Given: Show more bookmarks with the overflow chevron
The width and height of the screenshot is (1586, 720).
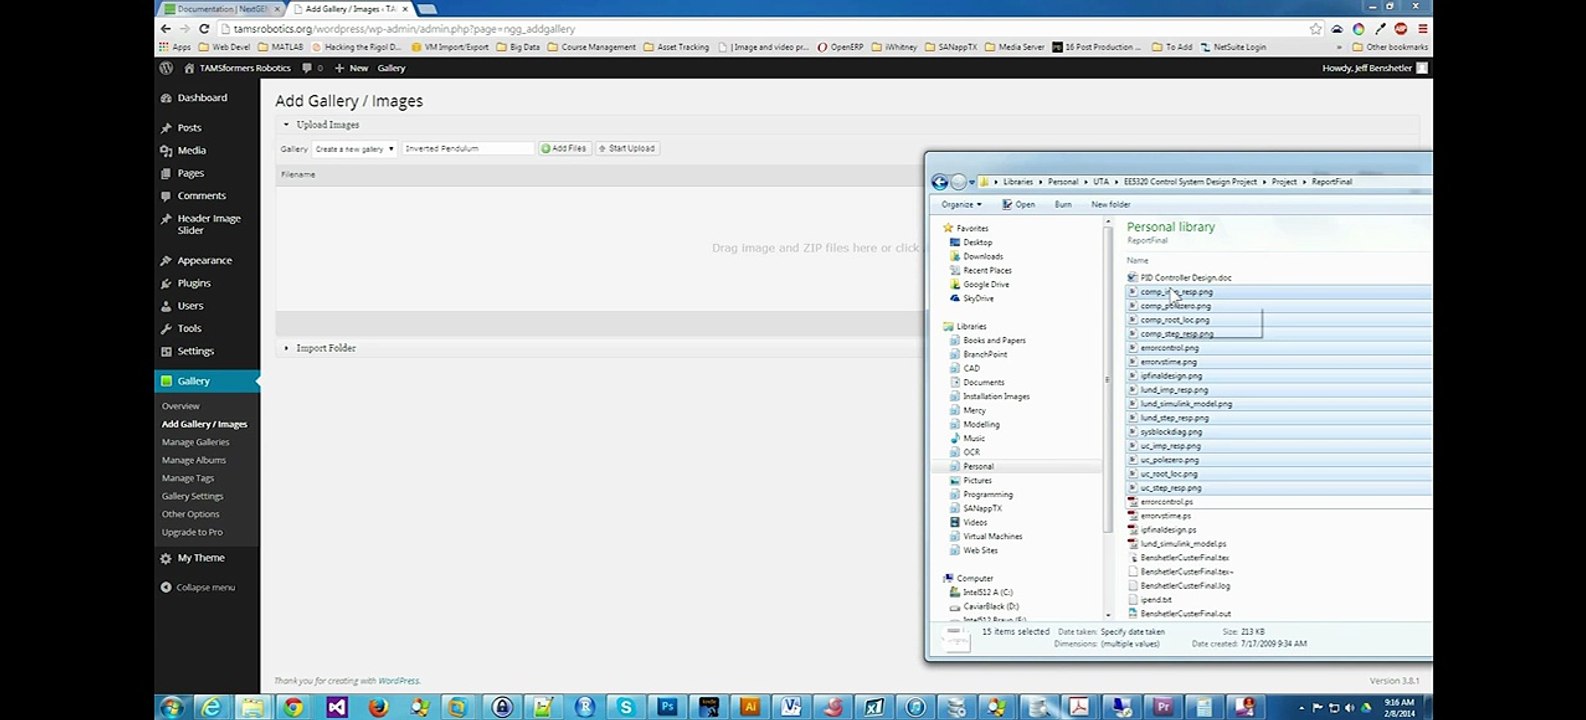Looking at the screenshot, I should click(x=1339, y=47).
